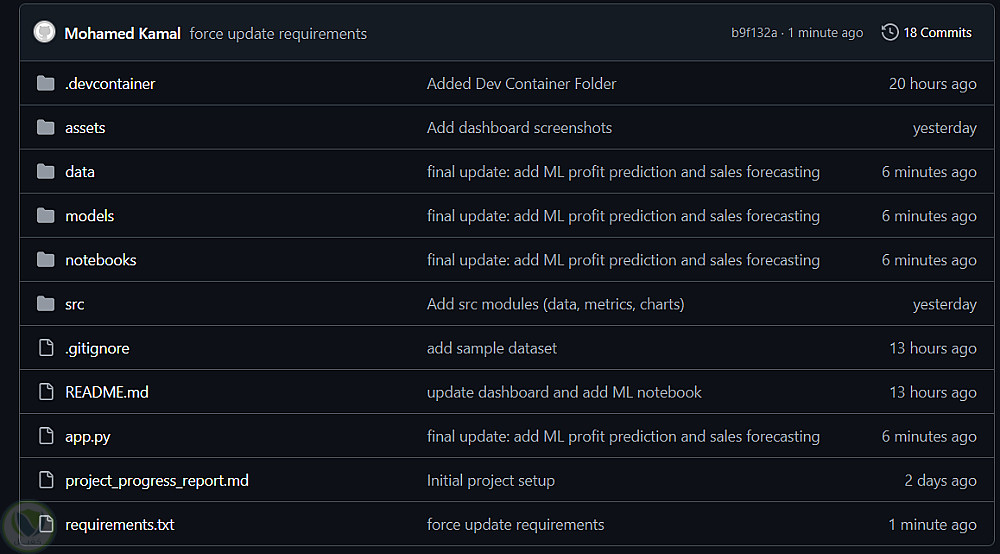
Task: Click the assets folder icon
Action: 45,128
